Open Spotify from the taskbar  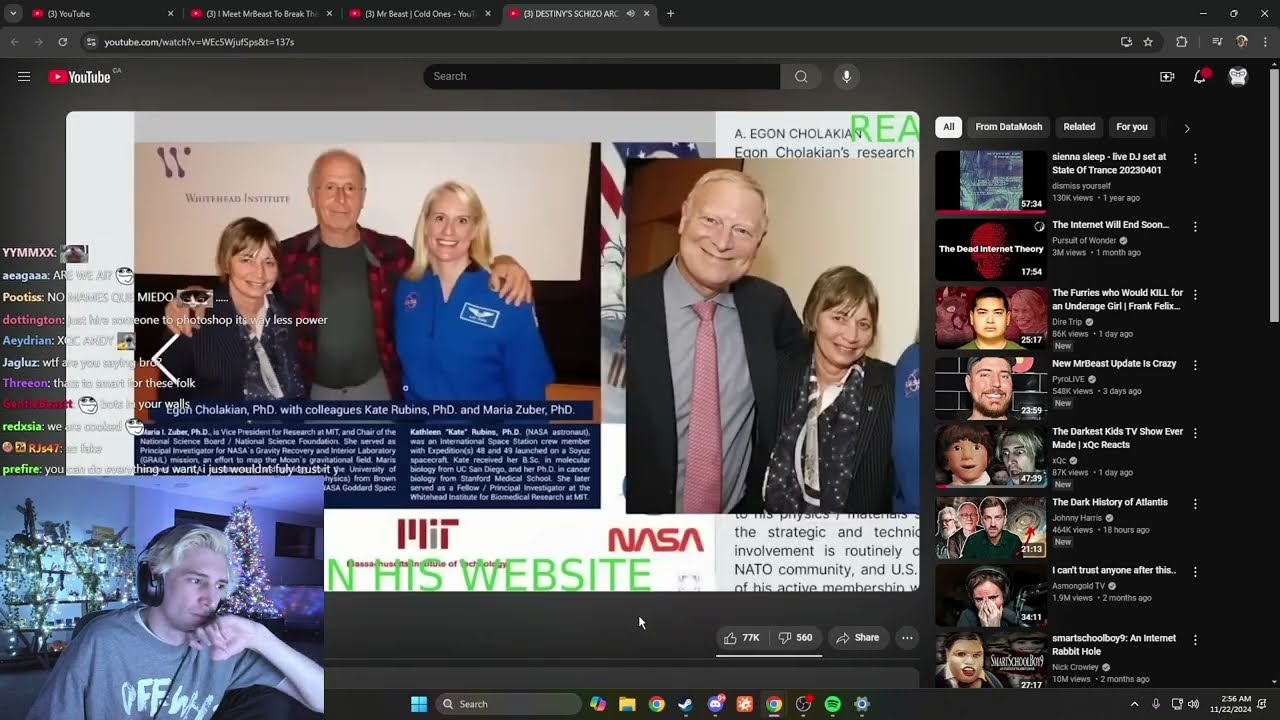833,704
